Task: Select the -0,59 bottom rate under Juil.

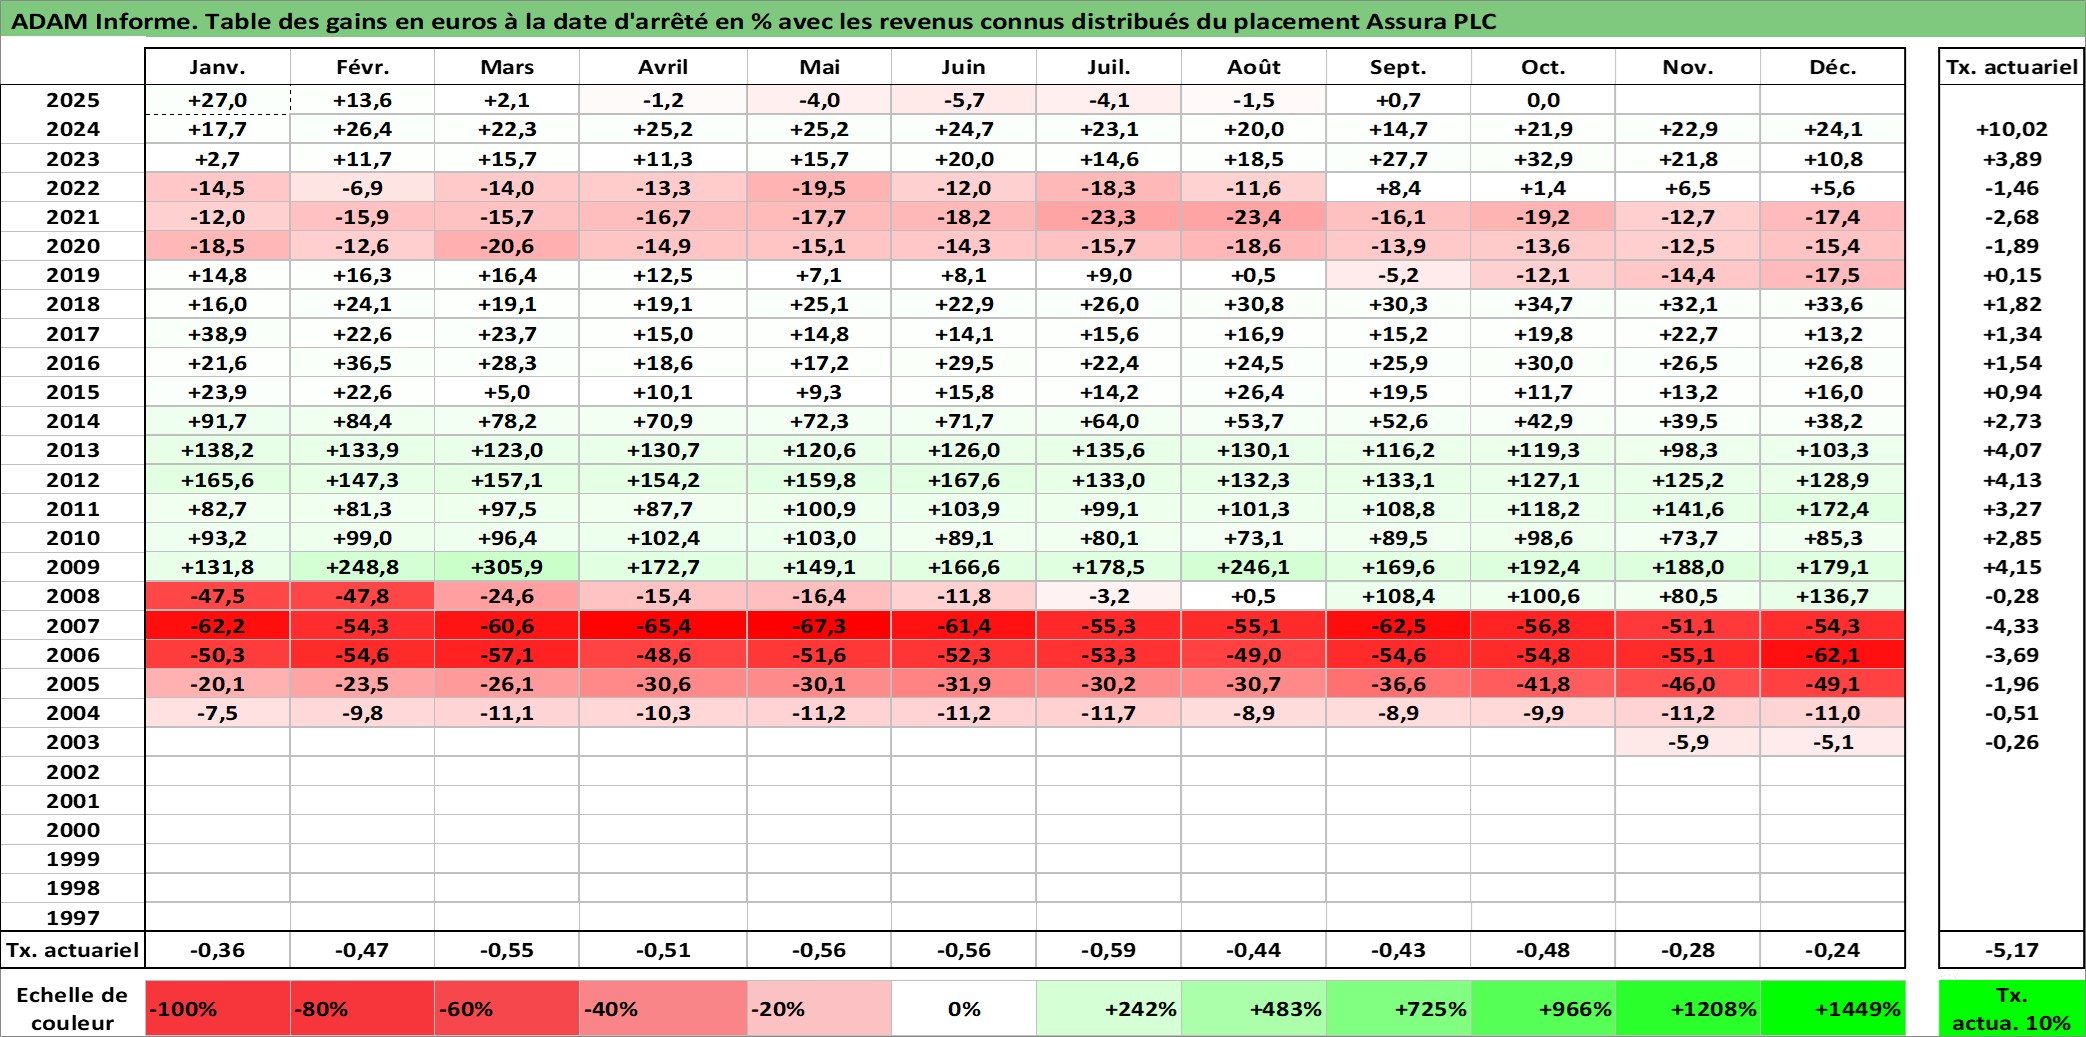Action: [1109, 950]
